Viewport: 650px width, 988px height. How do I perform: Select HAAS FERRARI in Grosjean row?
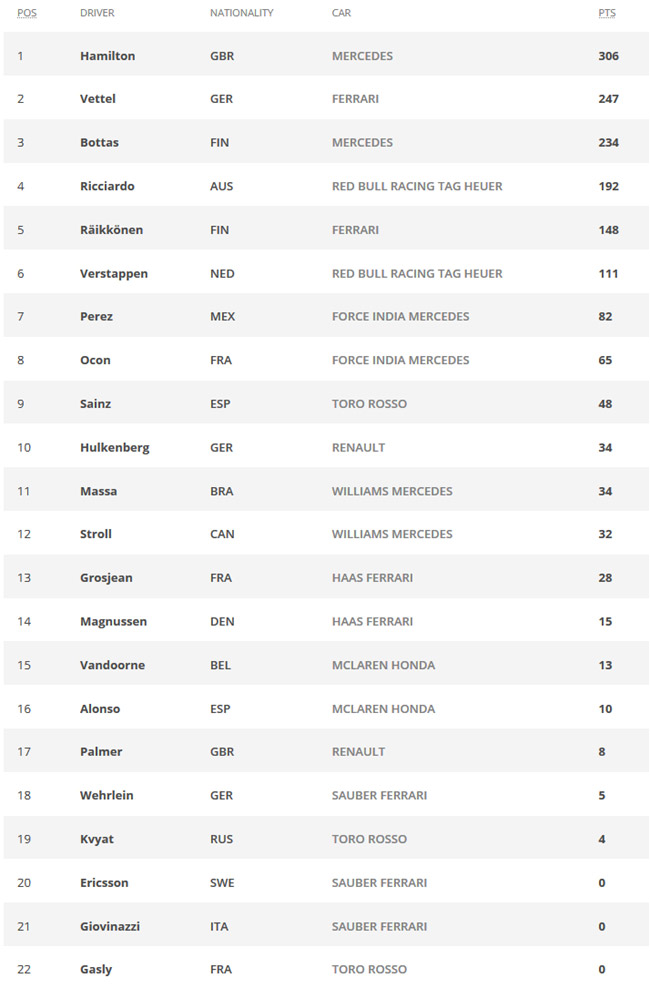(372, 578)
